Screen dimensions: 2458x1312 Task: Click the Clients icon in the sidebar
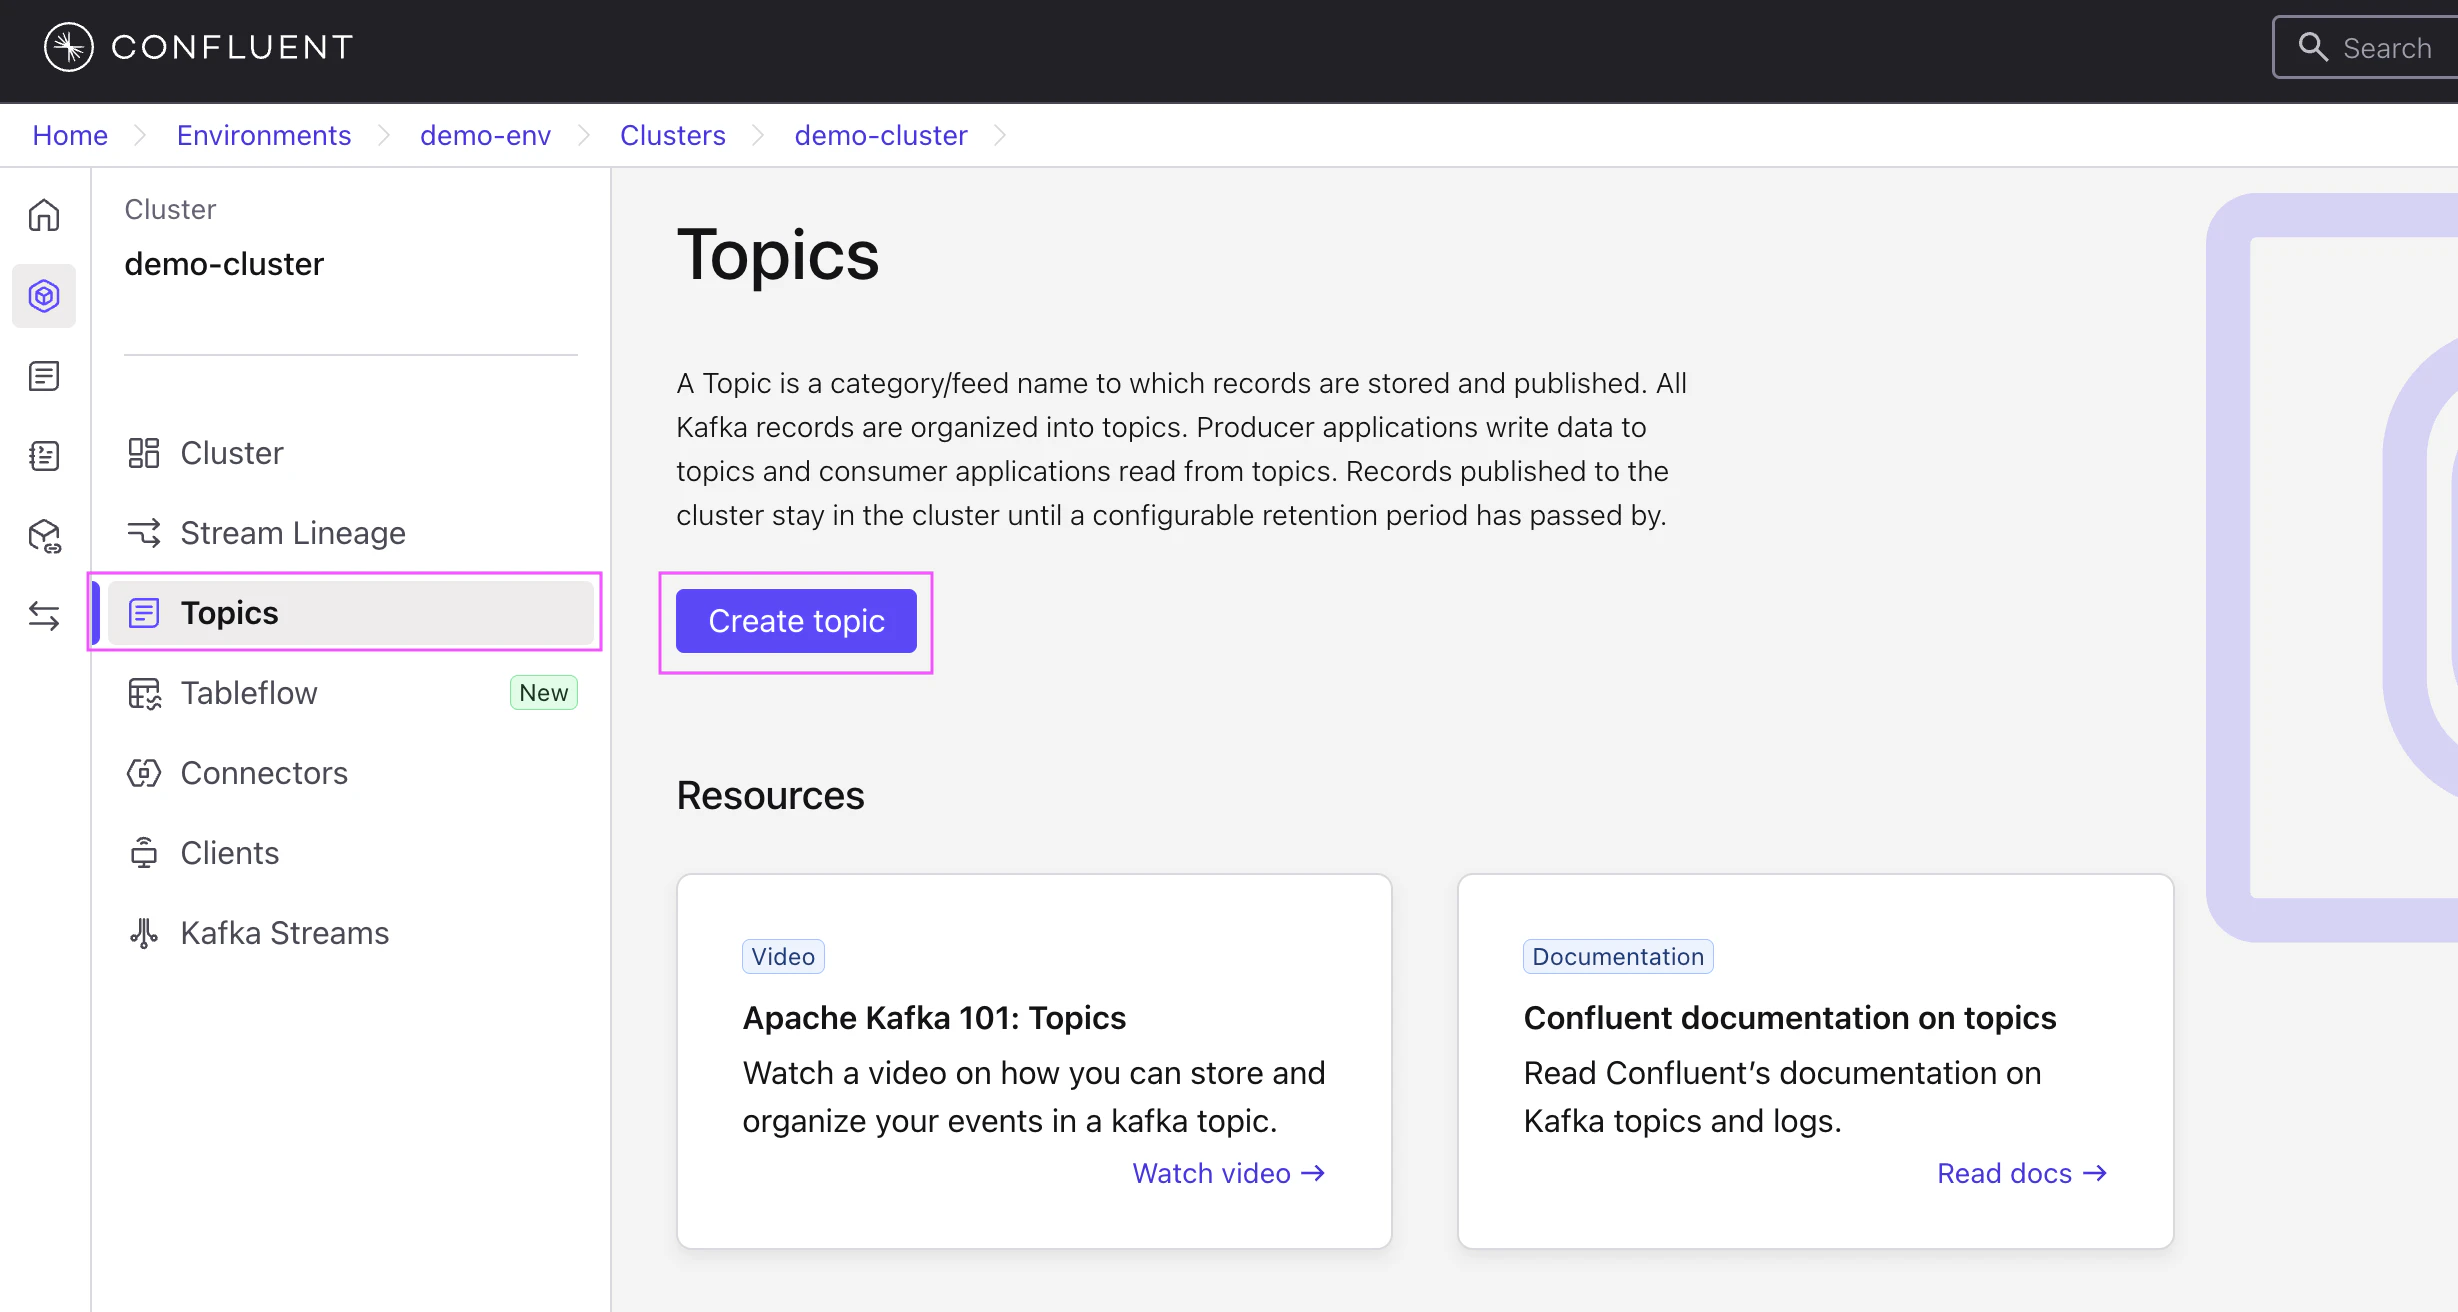(x=144, y=853)
